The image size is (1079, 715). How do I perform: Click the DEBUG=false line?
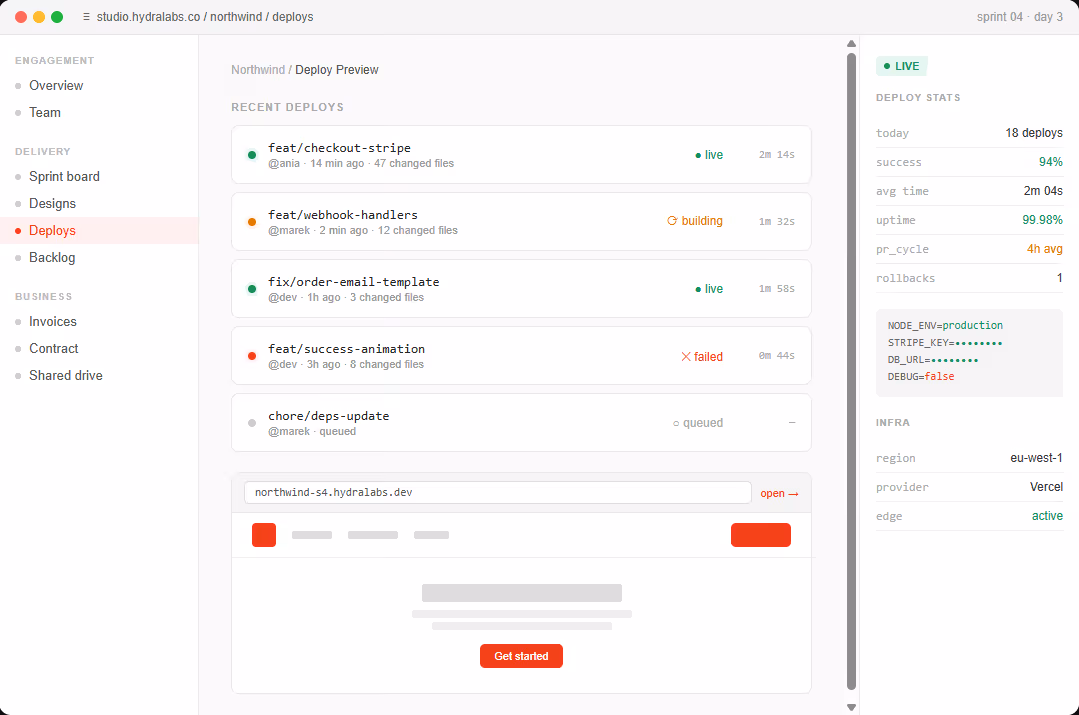[x=921, y=376]
